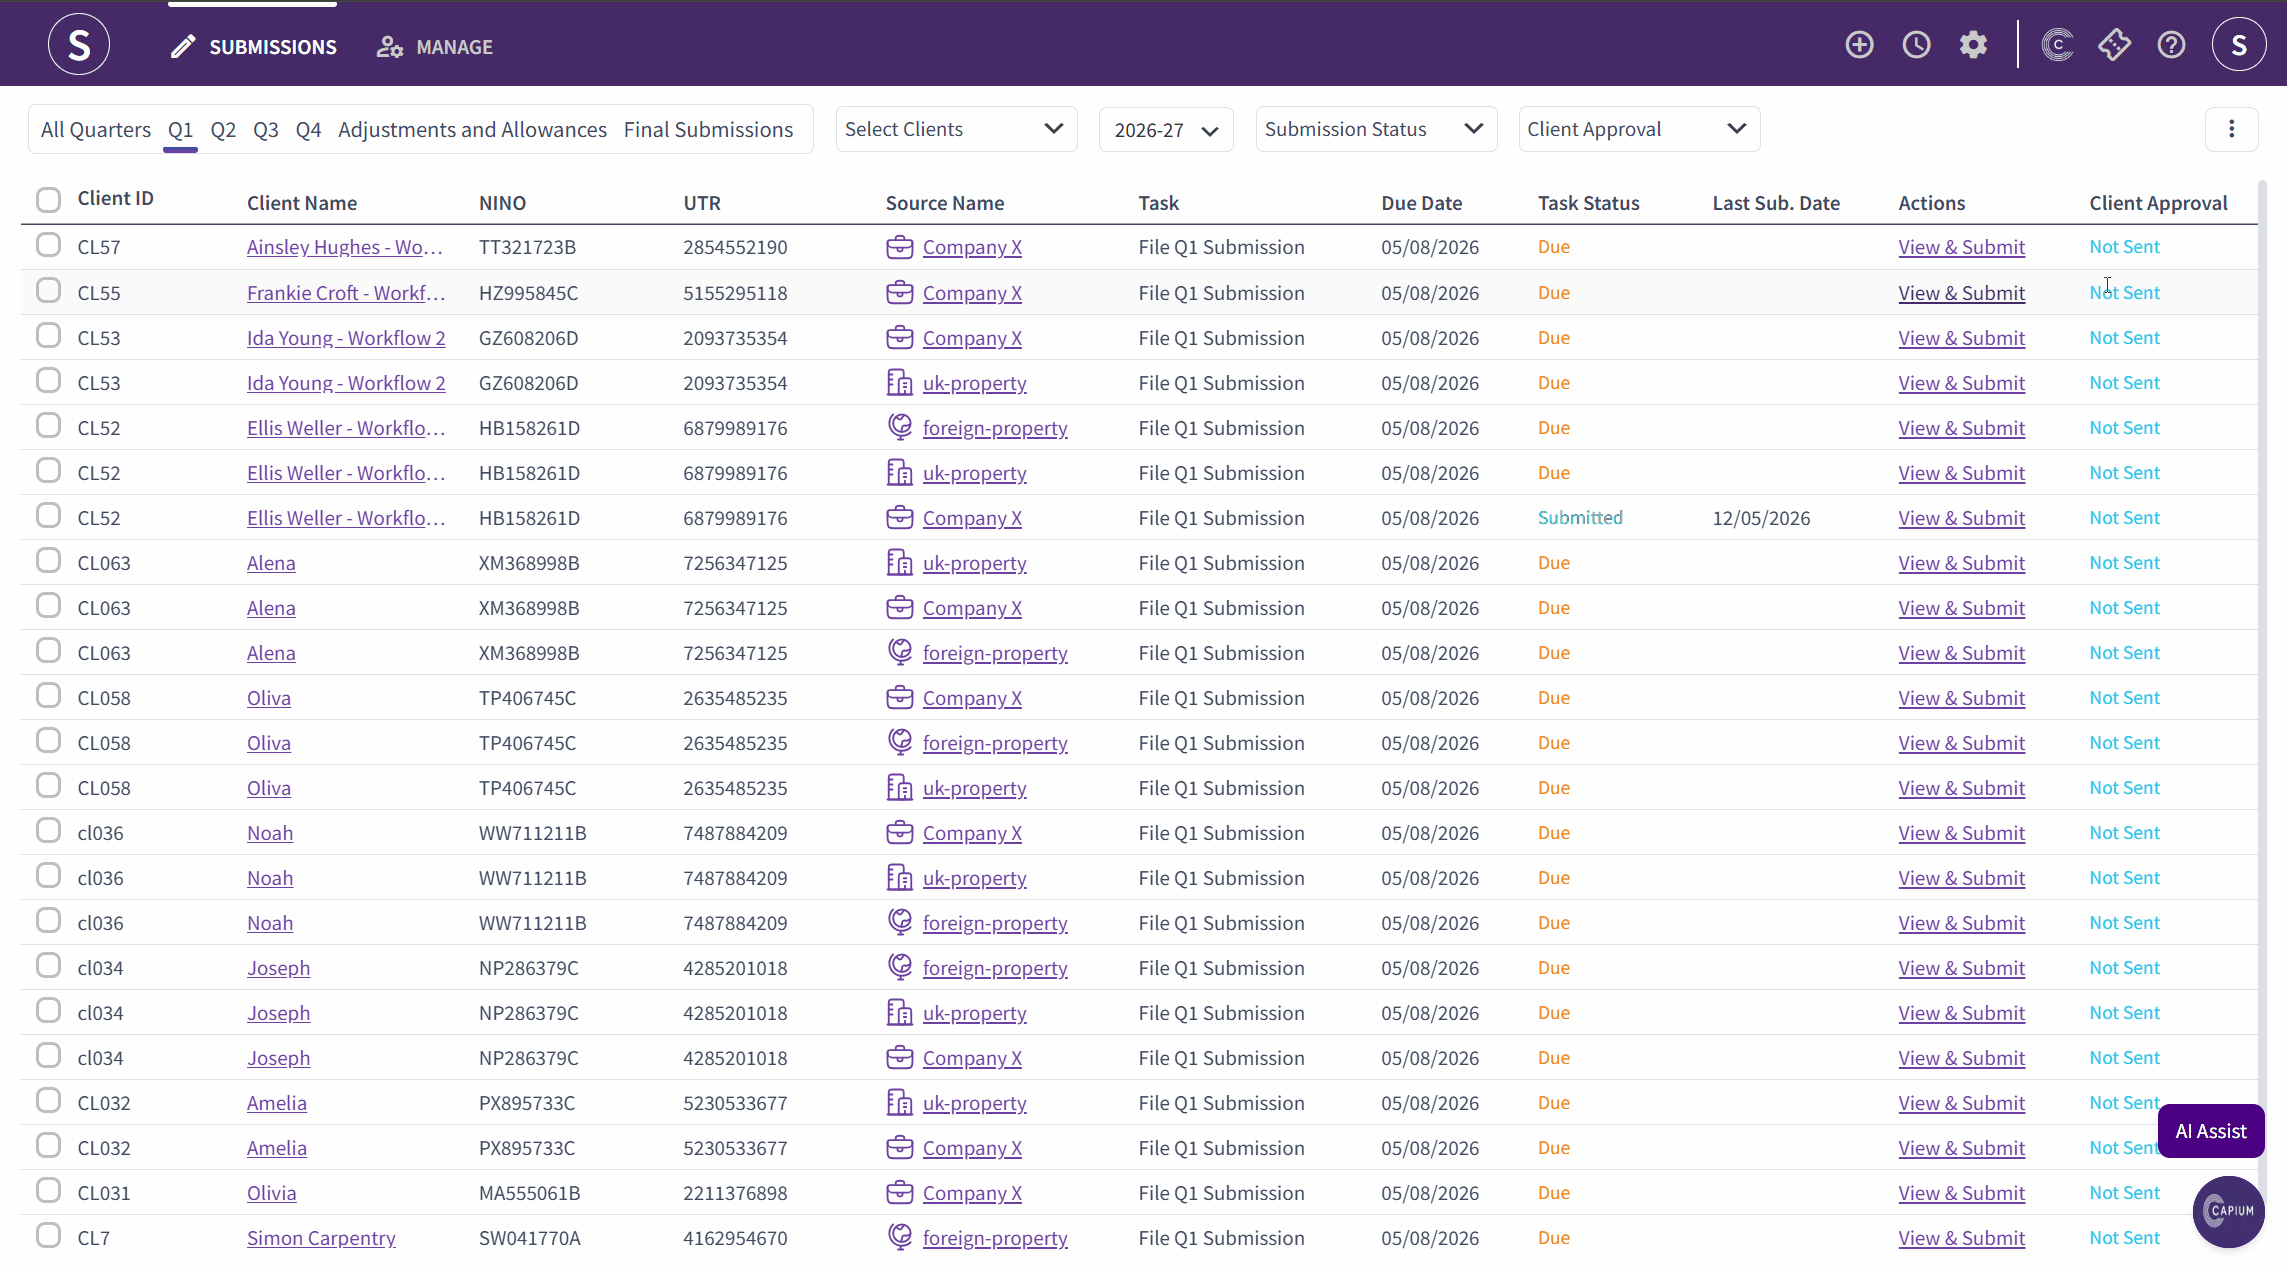2287x1270 pixels.
Task: Click the Capium chat bubble icon
Action: coord(2228,1211)
